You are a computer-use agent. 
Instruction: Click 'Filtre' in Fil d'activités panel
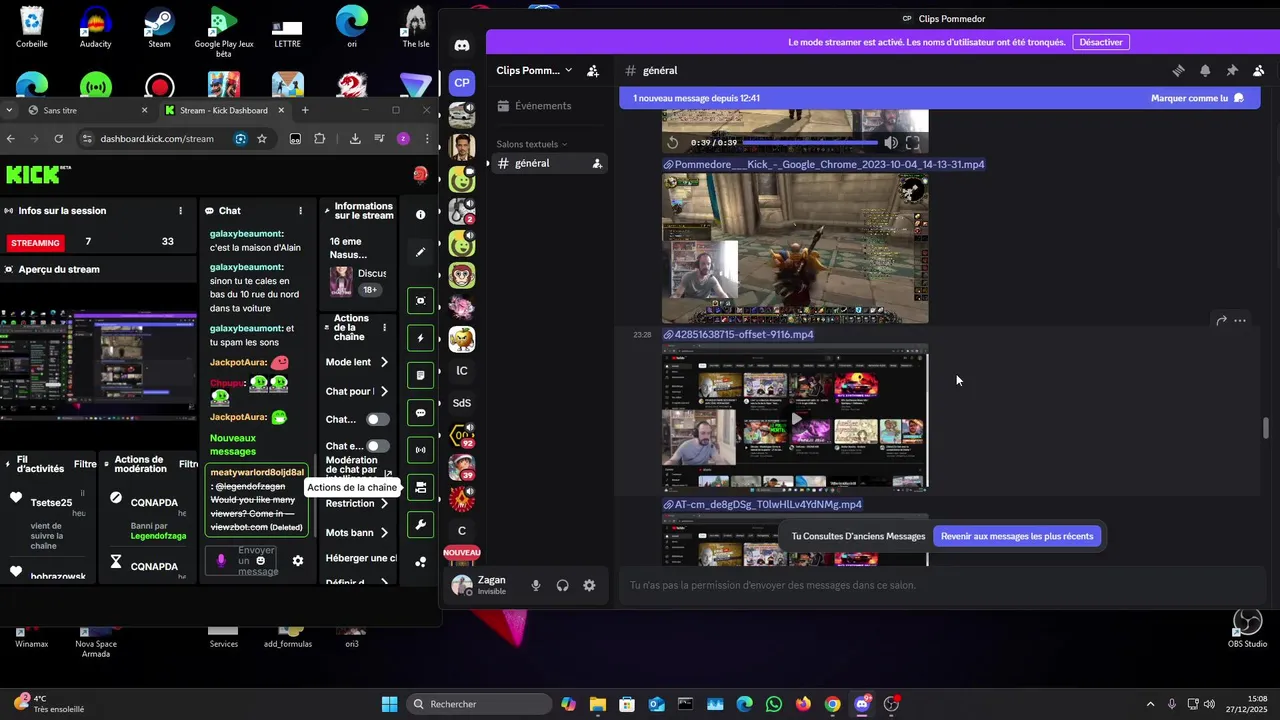pyautogui.click(x=85, y=464)
